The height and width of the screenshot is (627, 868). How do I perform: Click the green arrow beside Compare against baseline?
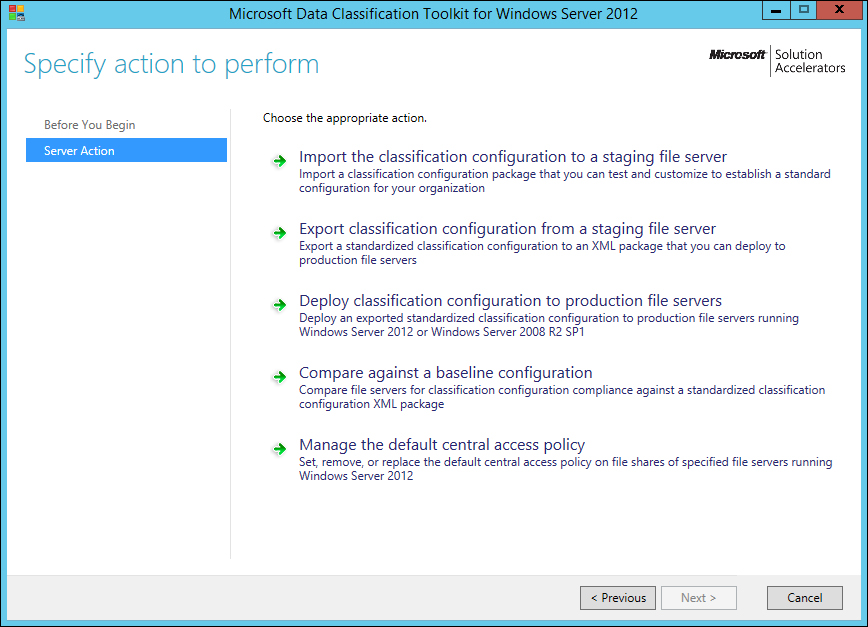(x=280, y=376)
